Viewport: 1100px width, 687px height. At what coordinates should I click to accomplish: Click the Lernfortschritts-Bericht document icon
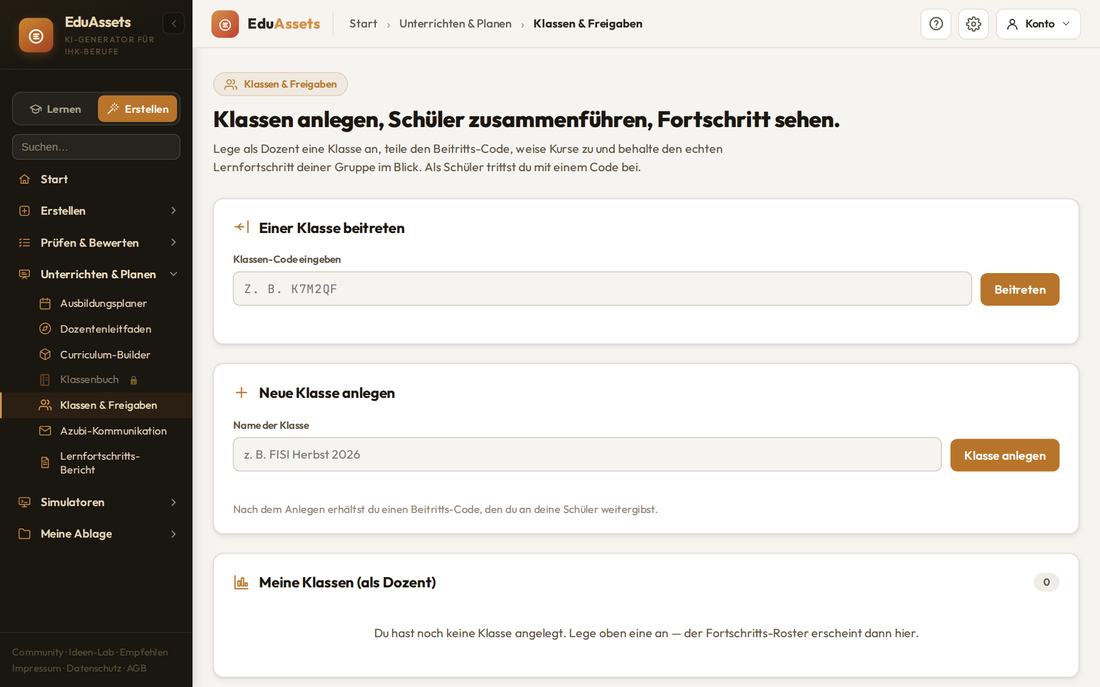(45, 462)
